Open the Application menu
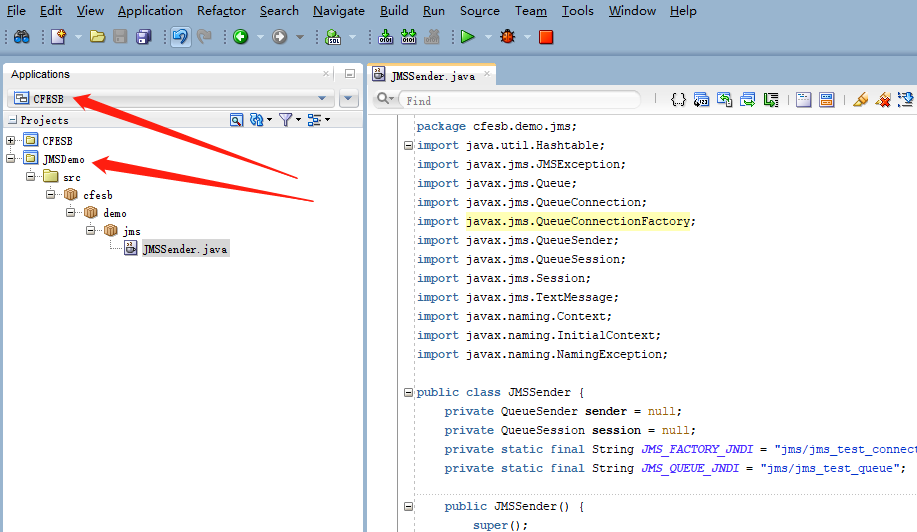The height and width of the screenshot is (532, 917). [x=150, y=11]
